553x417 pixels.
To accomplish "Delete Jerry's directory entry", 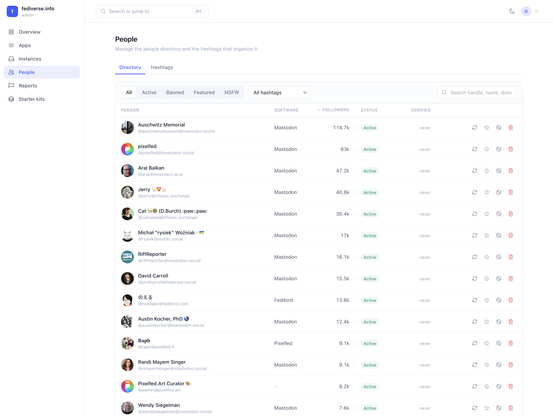I will (x=510, y=192).
